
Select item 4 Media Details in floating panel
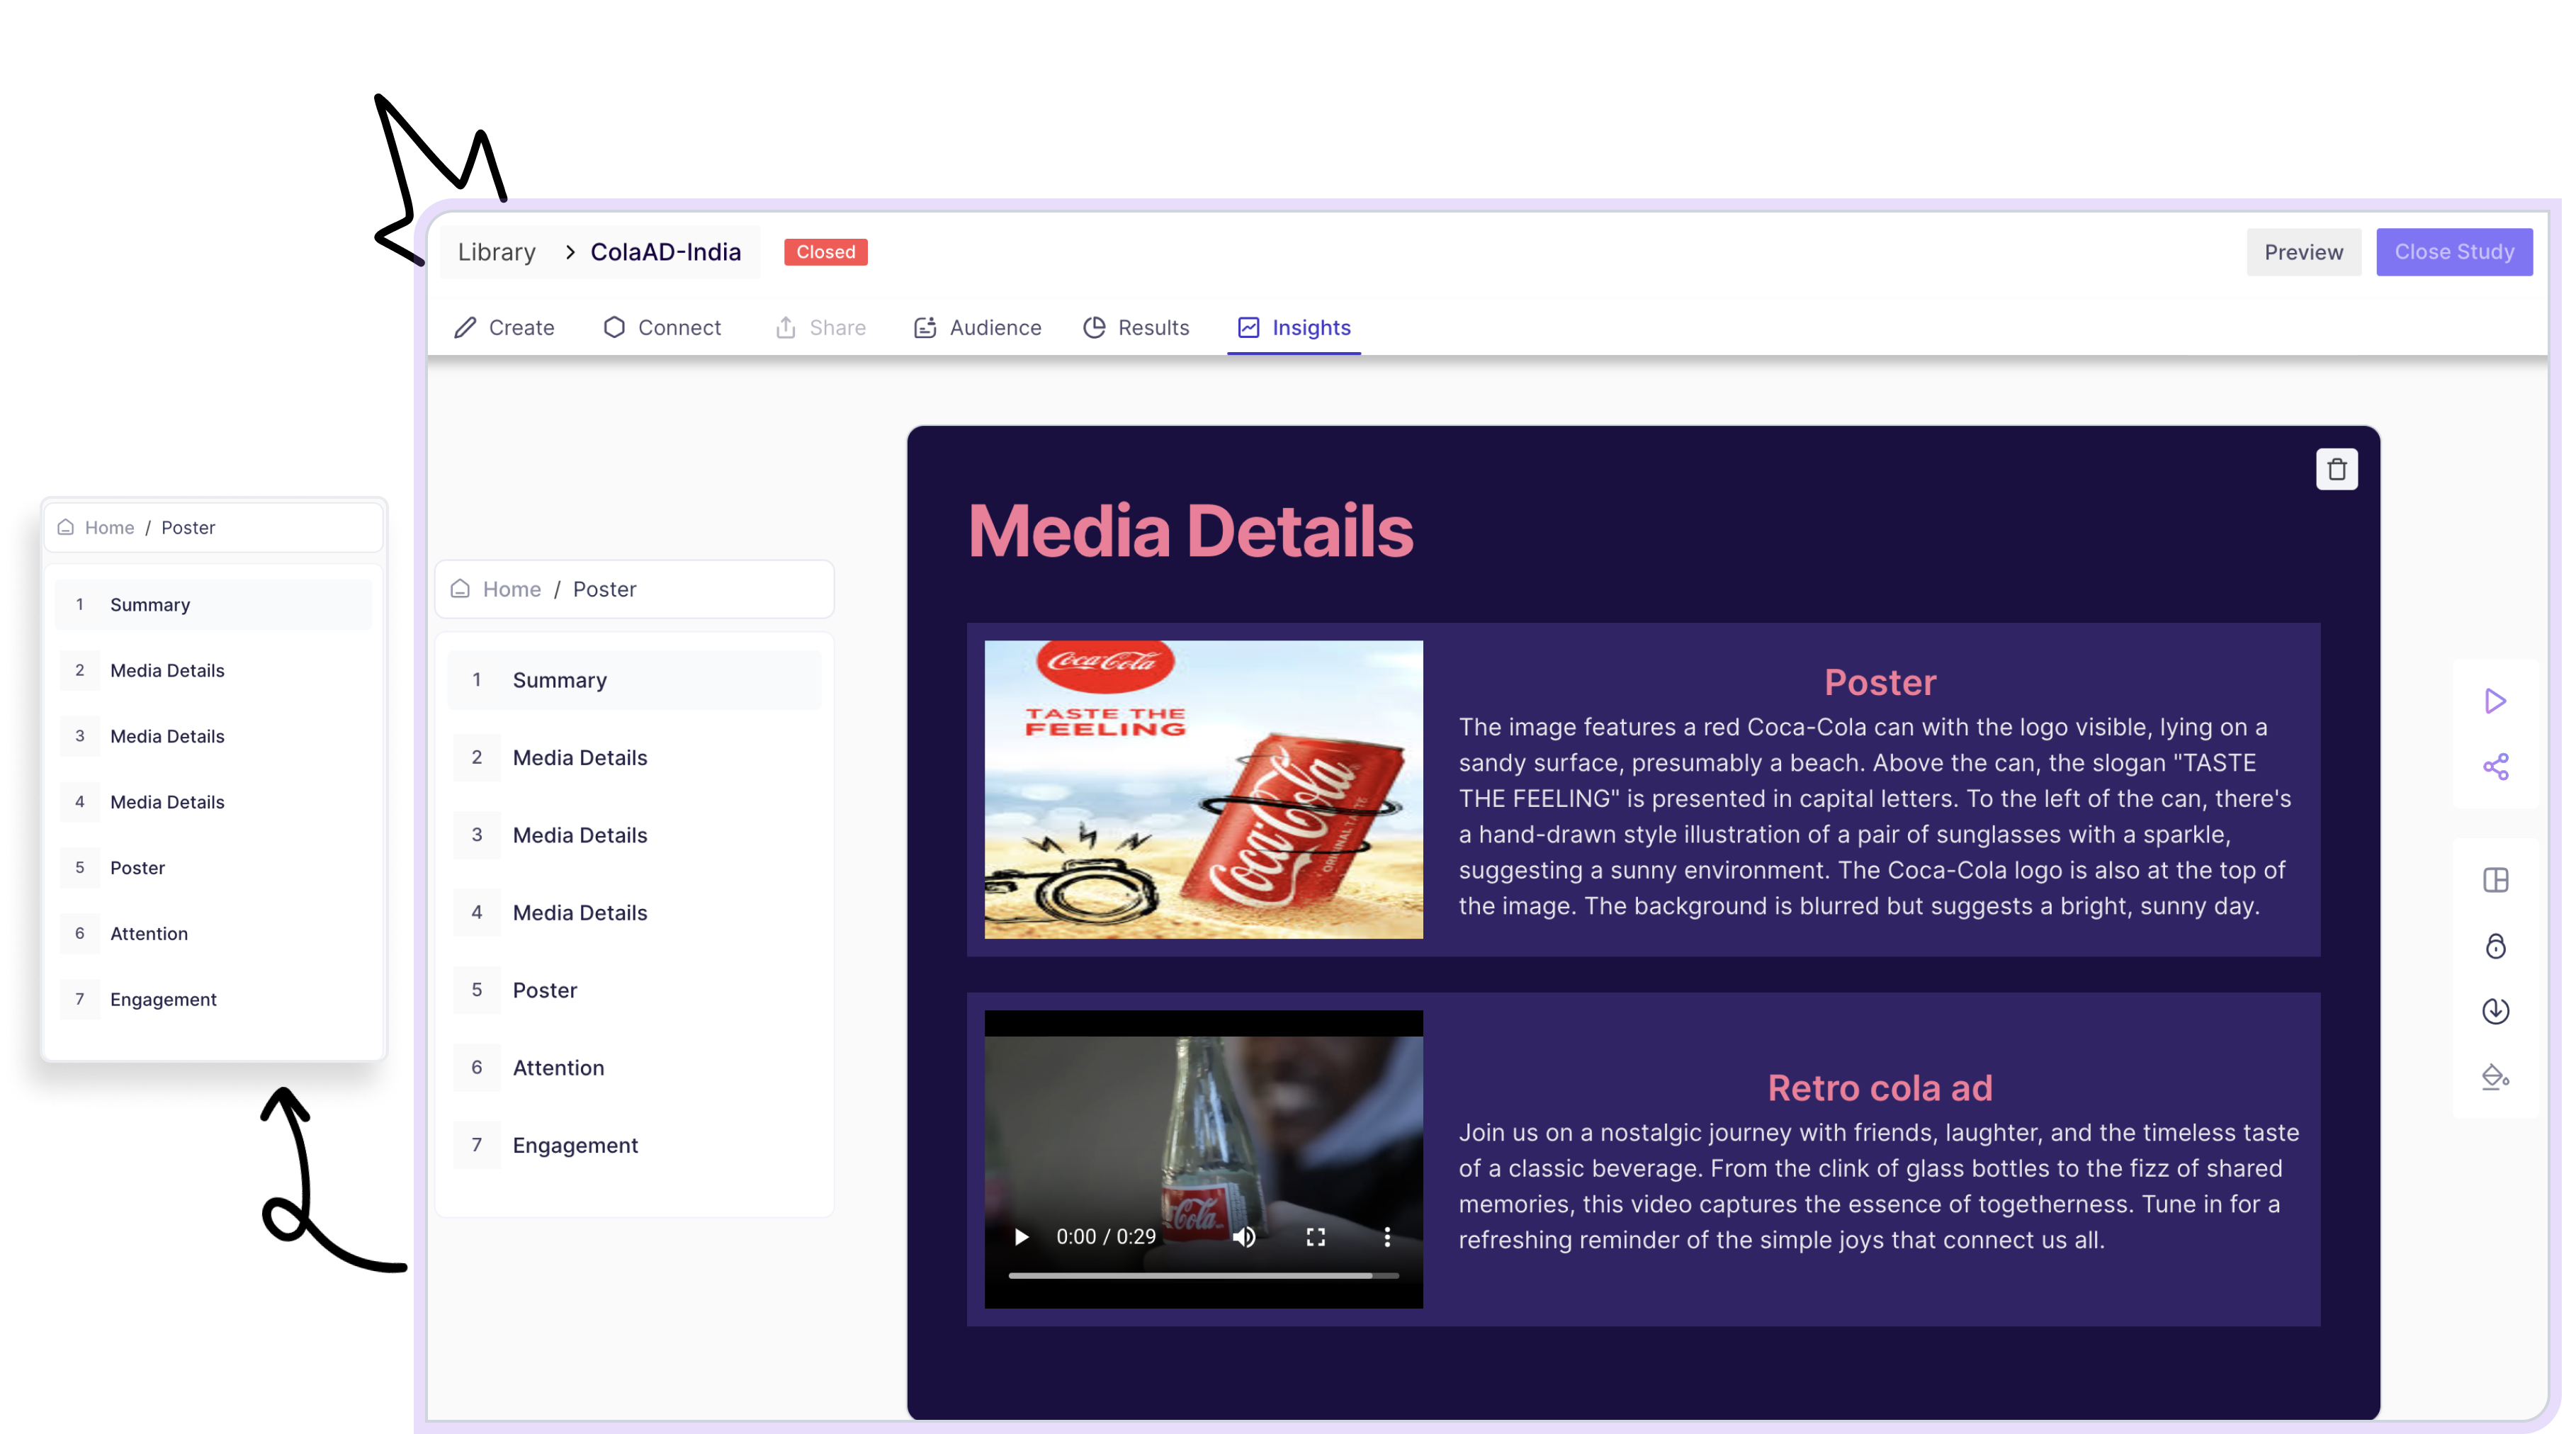pyautogui.click(x=213, y=802)
